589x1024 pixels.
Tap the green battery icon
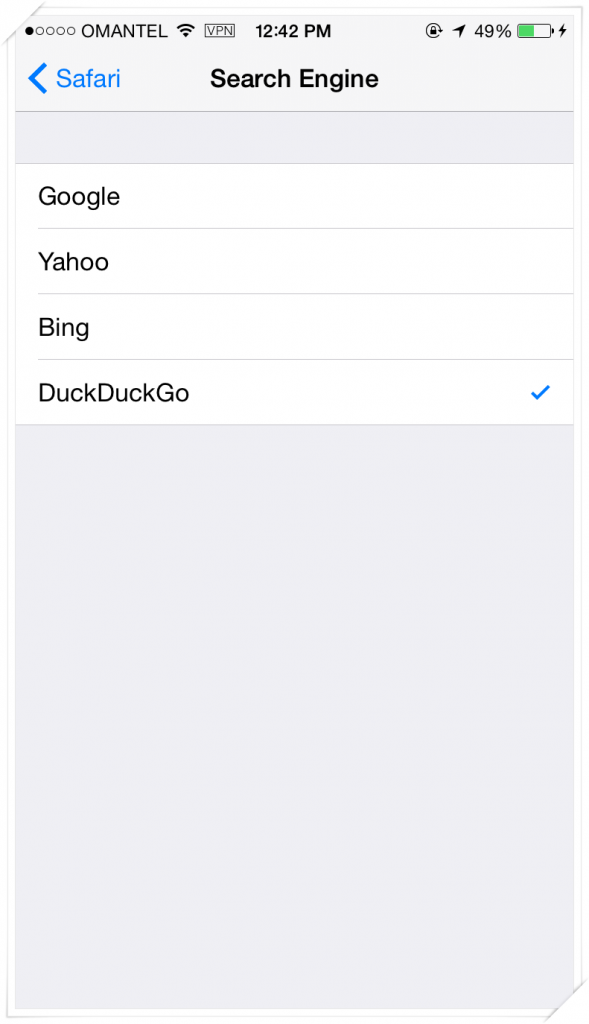[535, 30]
